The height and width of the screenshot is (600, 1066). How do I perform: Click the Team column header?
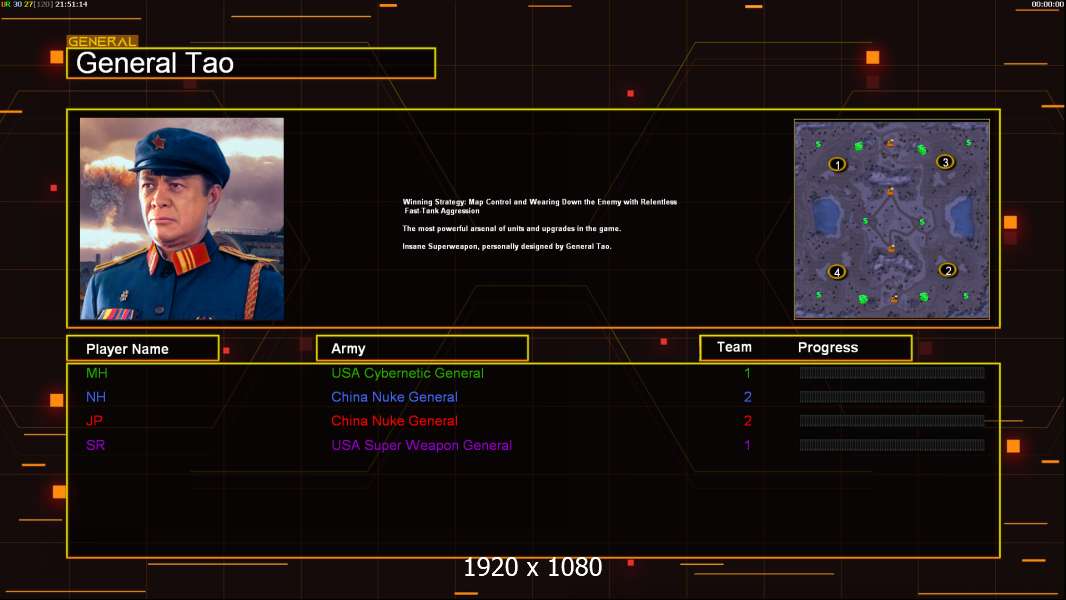point(734,347)
